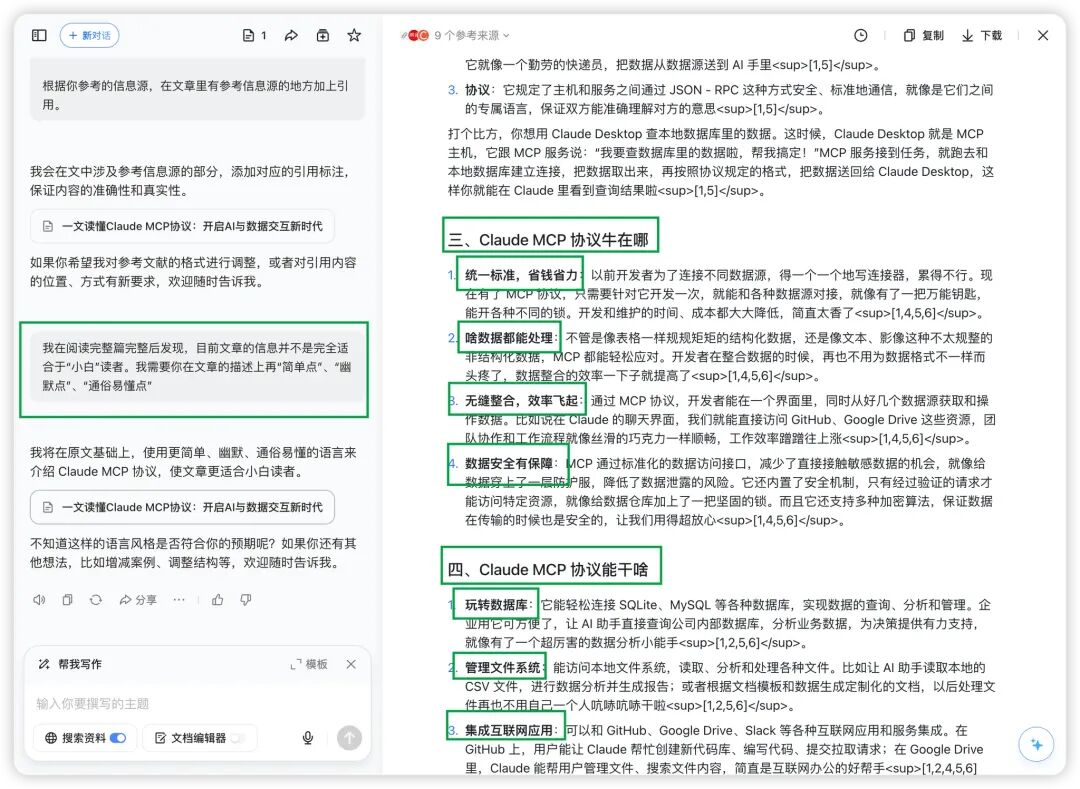The width and height of the screenshot is (1080, 789).
Task: Download the document with 下载 button
Action: (982, 35)
